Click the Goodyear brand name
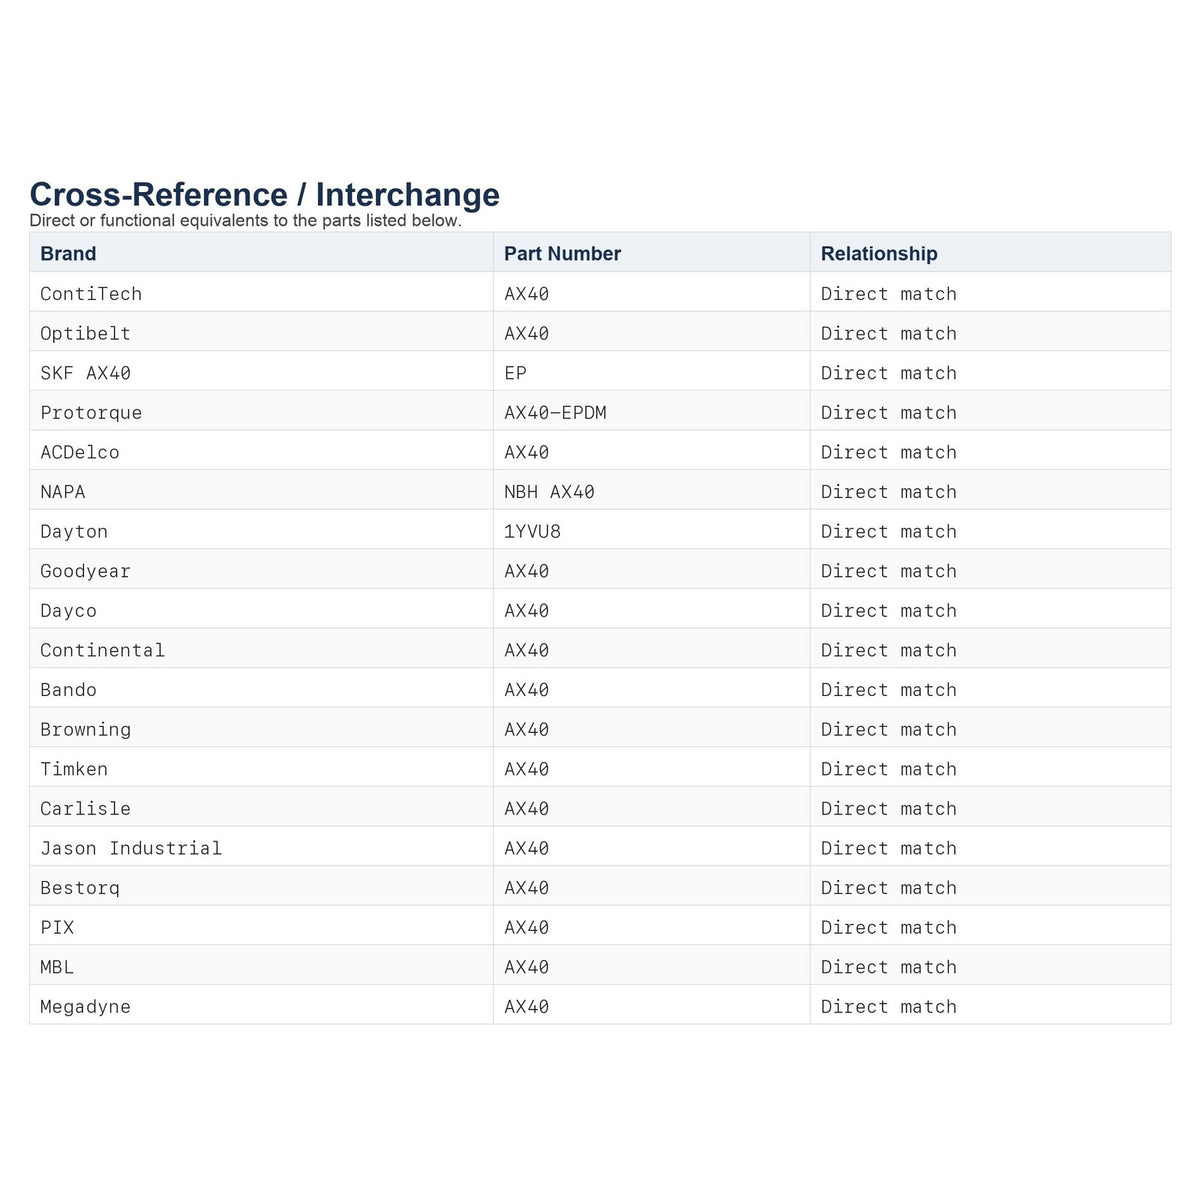The width and height of the screenshot is (1200, 1200). coord(85,572)
